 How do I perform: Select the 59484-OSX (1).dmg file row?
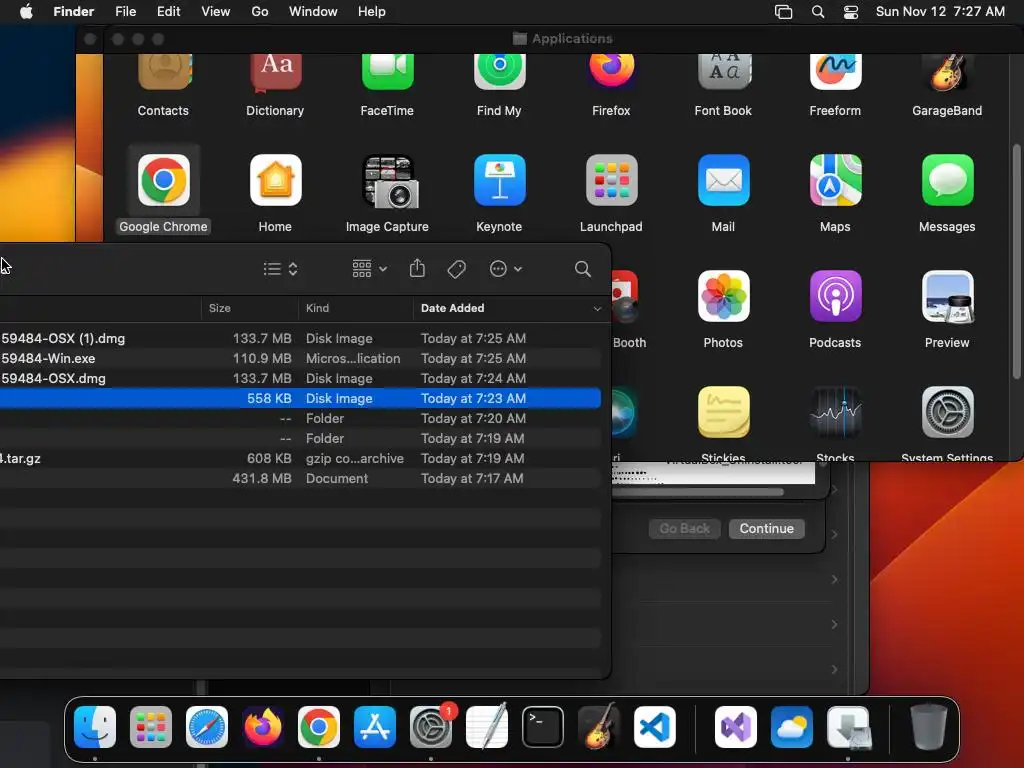click(299, 338)
